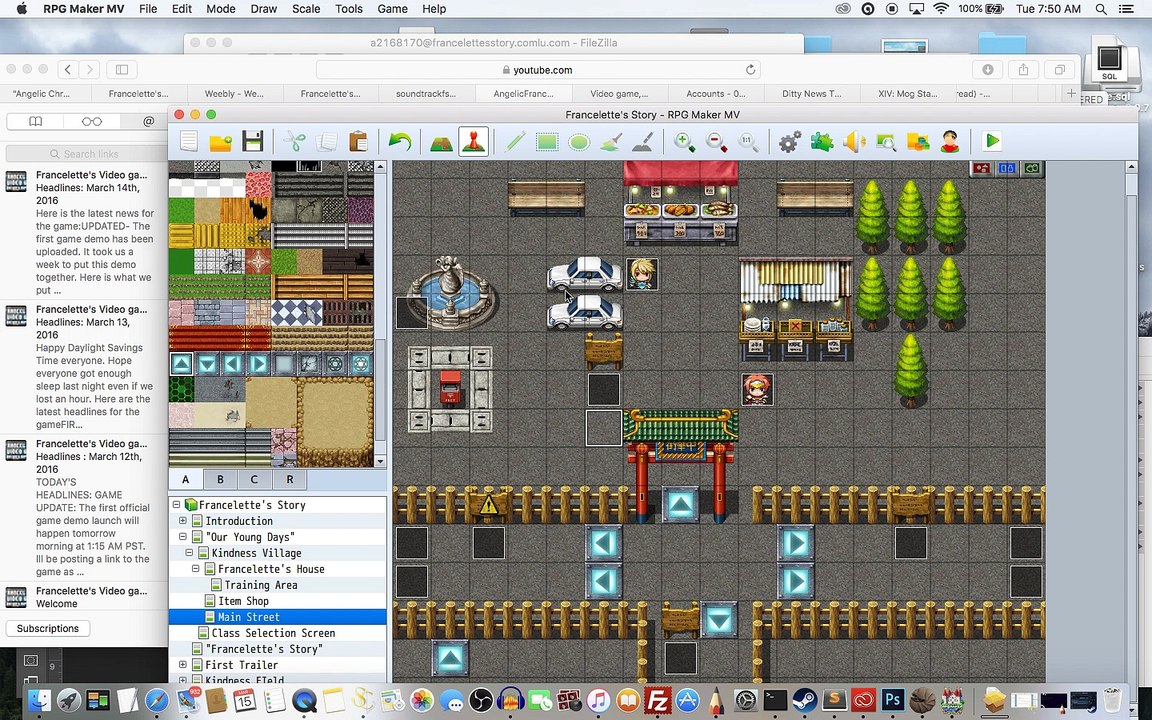1152x720 pixels.
Task: Click the Copy icon in the toolbar
Action: pyautogui.click(x=326, y=141)
